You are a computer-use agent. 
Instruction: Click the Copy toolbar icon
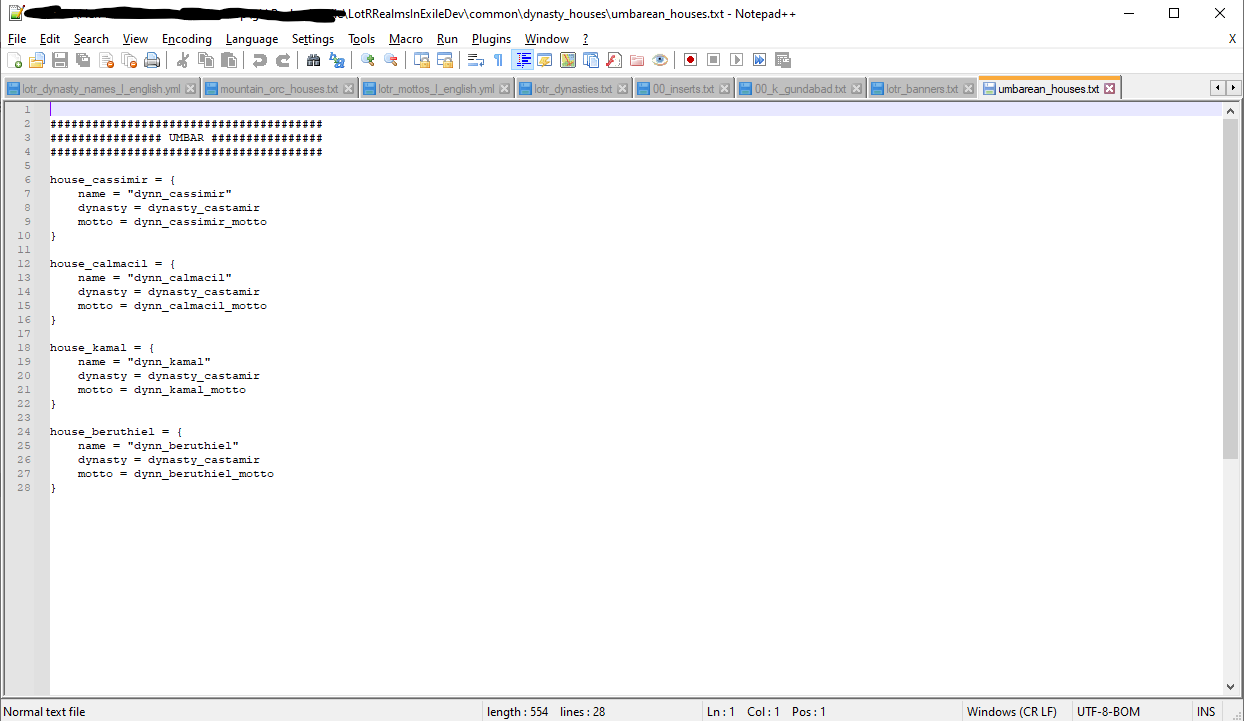pos(206,60)
